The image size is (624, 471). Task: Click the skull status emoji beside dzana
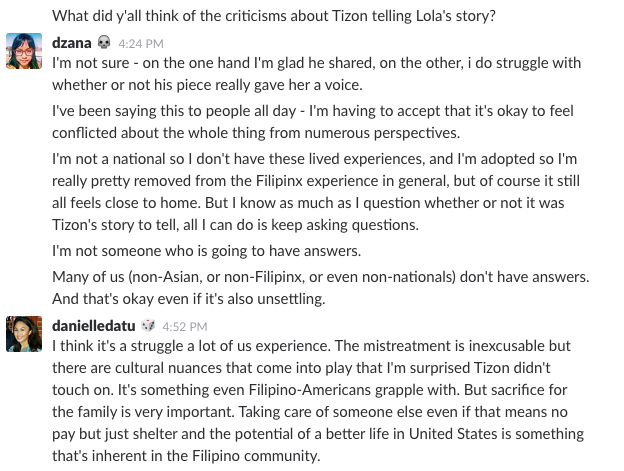[104, 42]
